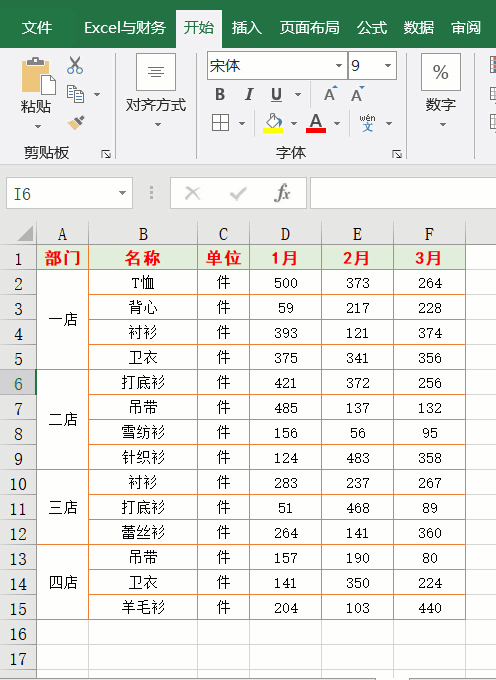The image size is (496, 680).
Task: Open the Underline style dropdown arrow
Action: point(298,95)
